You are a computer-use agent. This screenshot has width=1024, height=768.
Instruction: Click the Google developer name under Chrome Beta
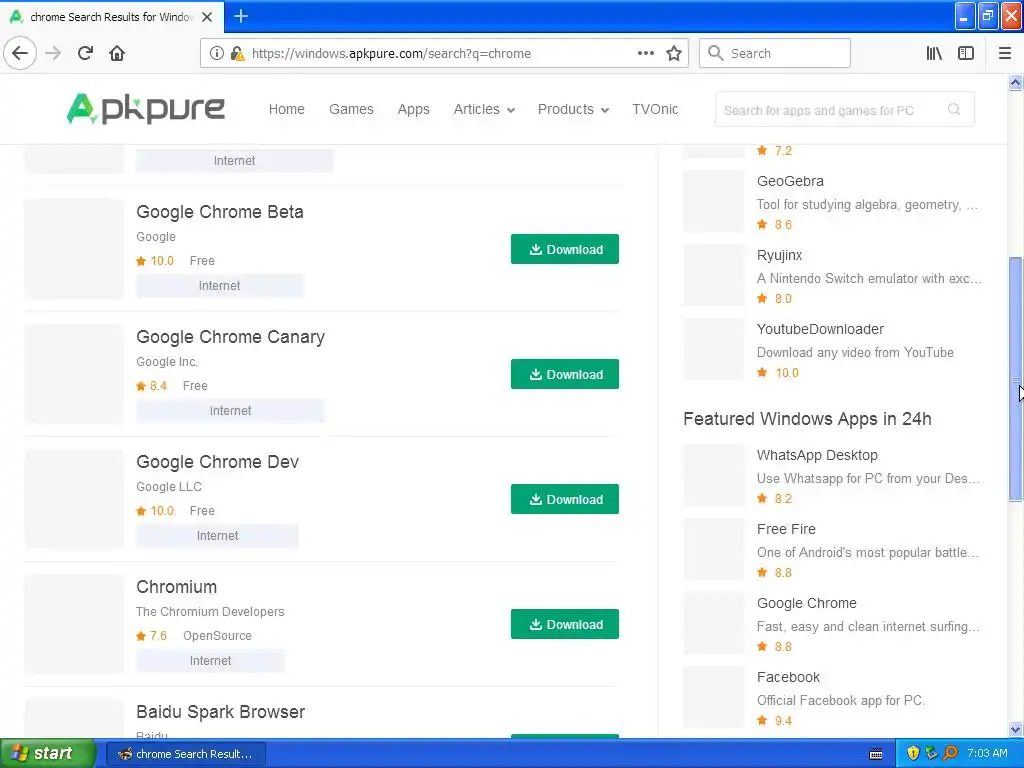[155, 236]
